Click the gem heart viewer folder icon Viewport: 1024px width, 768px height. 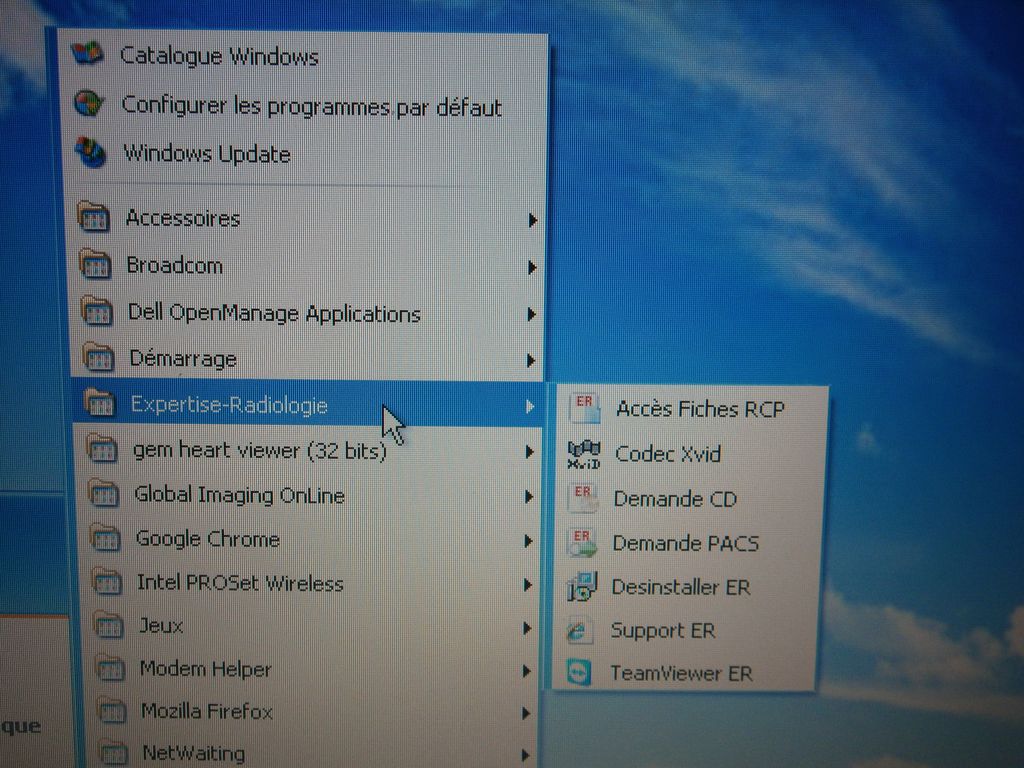coord(102,448)
